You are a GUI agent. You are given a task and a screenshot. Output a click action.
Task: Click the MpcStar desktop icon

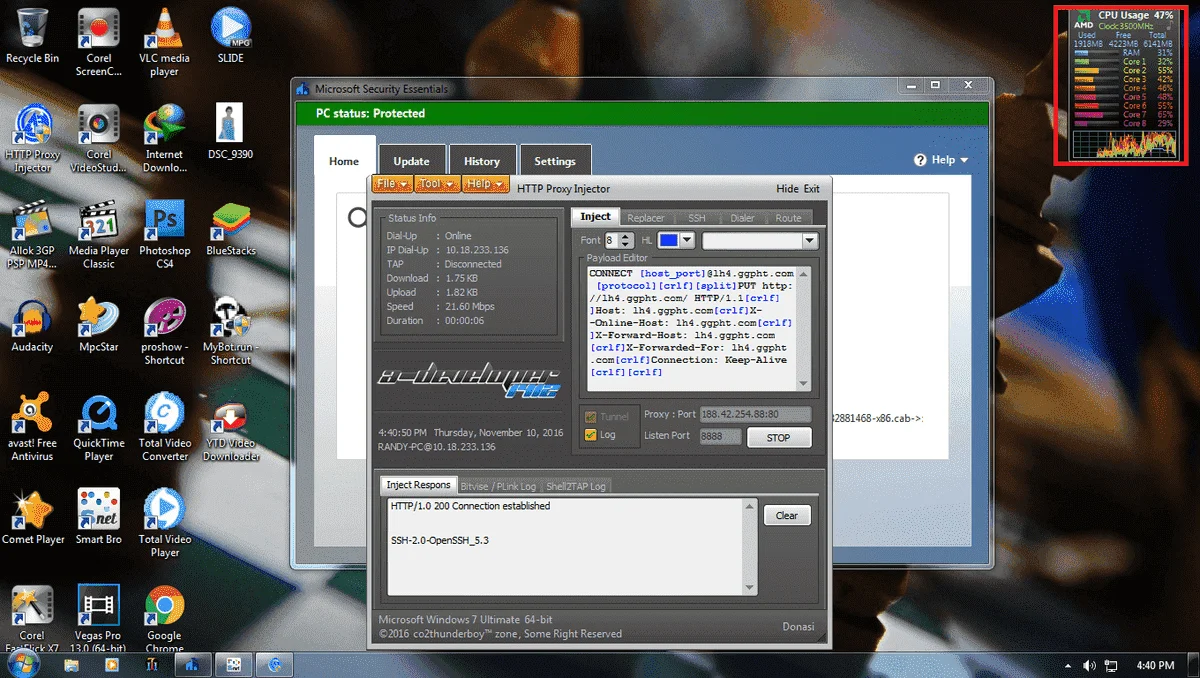point(99,324)
